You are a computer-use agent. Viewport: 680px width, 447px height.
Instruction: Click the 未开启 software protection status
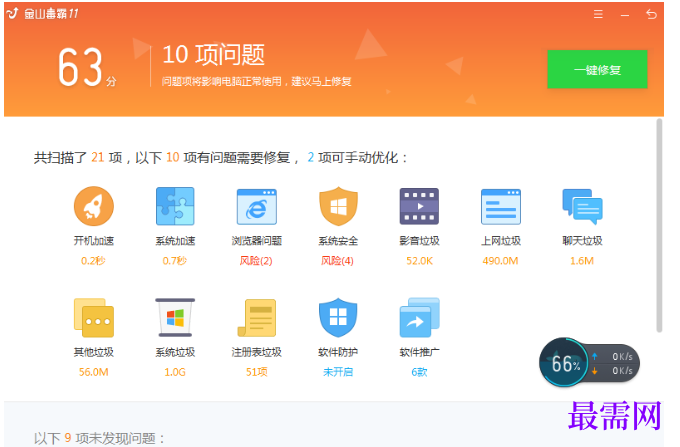[338, 372]
